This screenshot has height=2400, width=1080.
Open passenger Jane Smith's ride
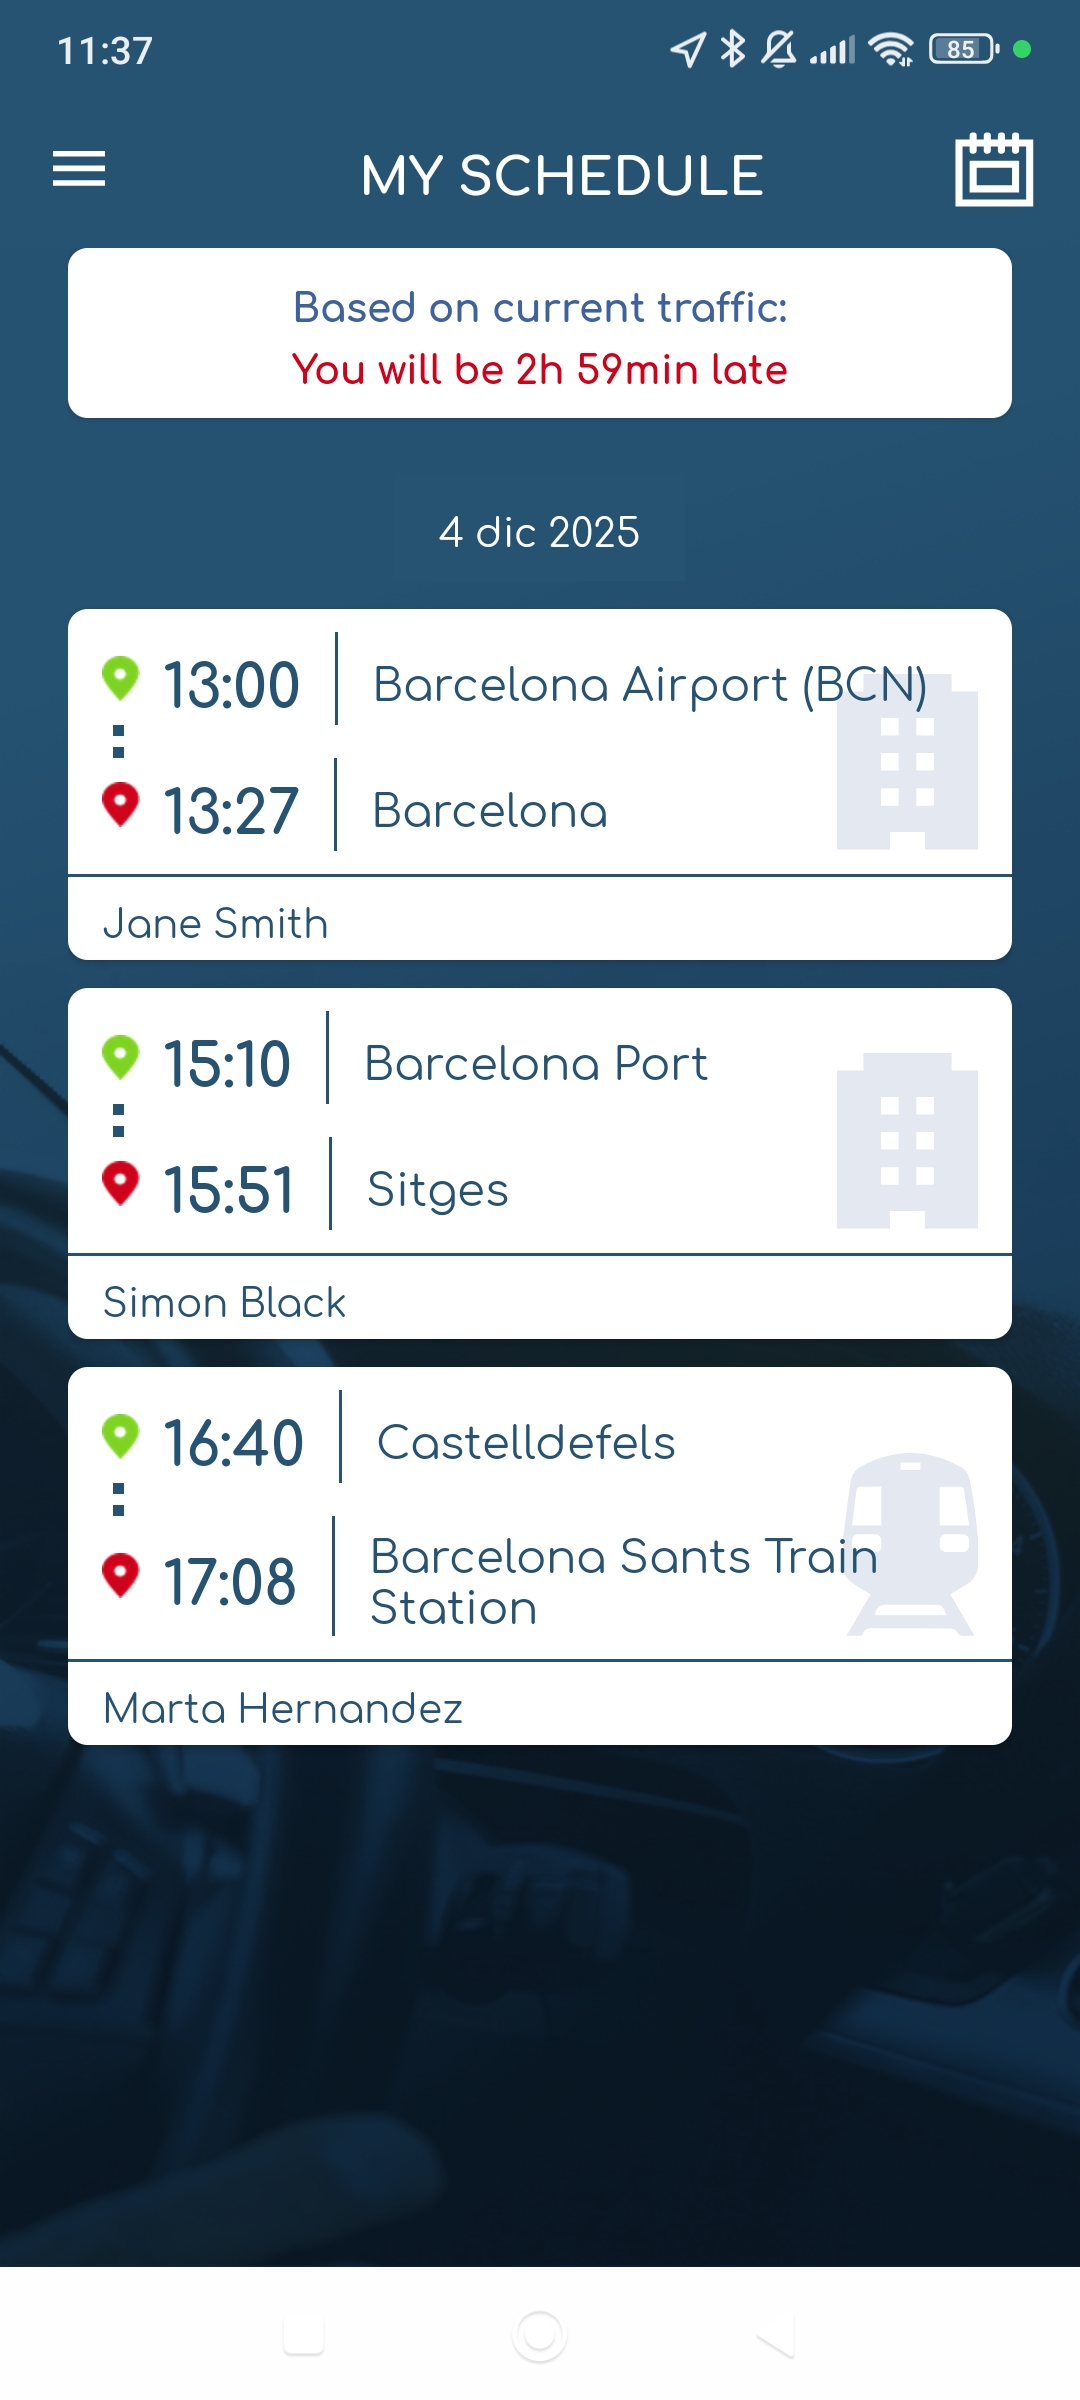click(216, 923)
